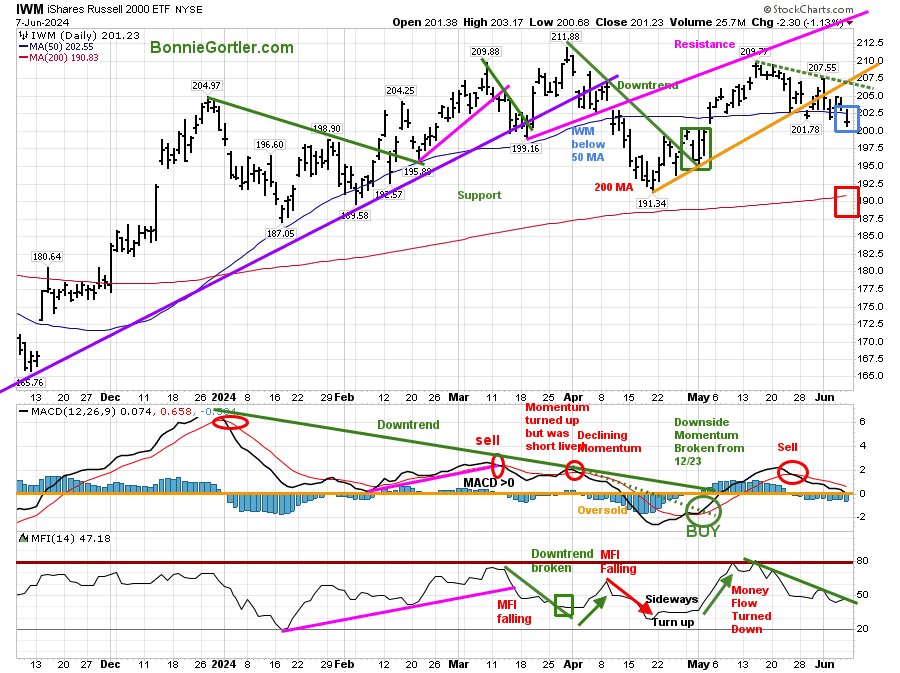Click 'Downside Momentum Broken from 12/23' note
Viewport: 900px width, 673px height.
(x=709, y=442)
